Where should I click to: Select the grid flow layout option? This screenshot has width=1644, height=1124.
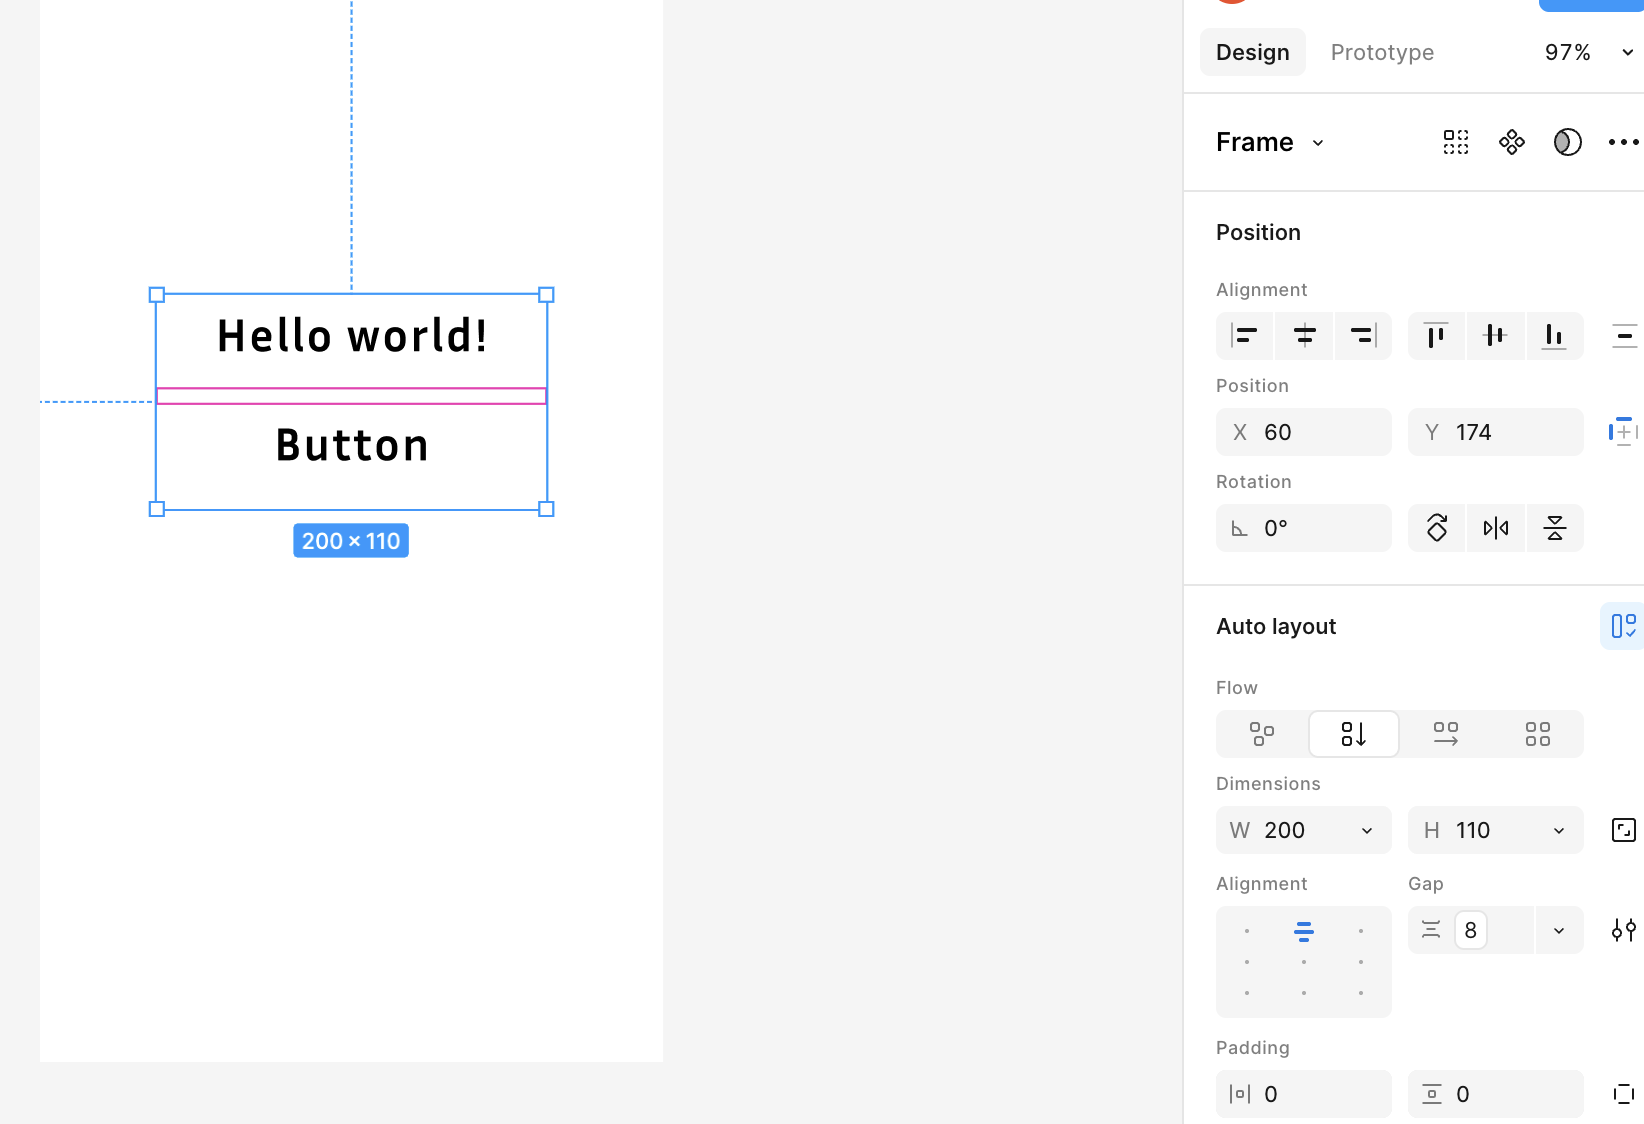tap(1538, 734)
